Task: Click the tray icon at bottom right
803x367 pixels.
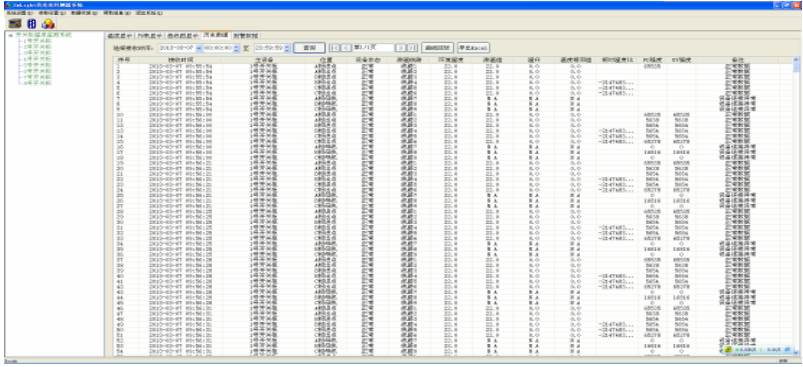Action: coord(728,349)
